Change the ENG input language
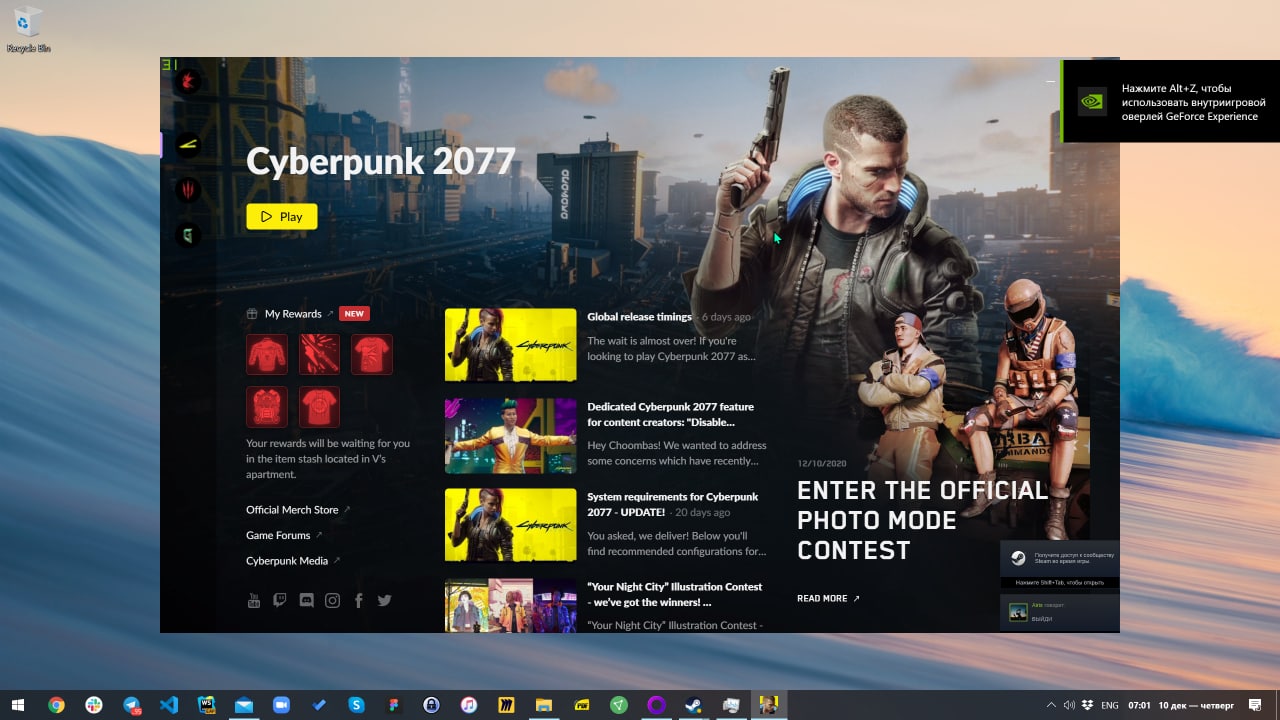1280x720 pixels. click(1110, 705)
